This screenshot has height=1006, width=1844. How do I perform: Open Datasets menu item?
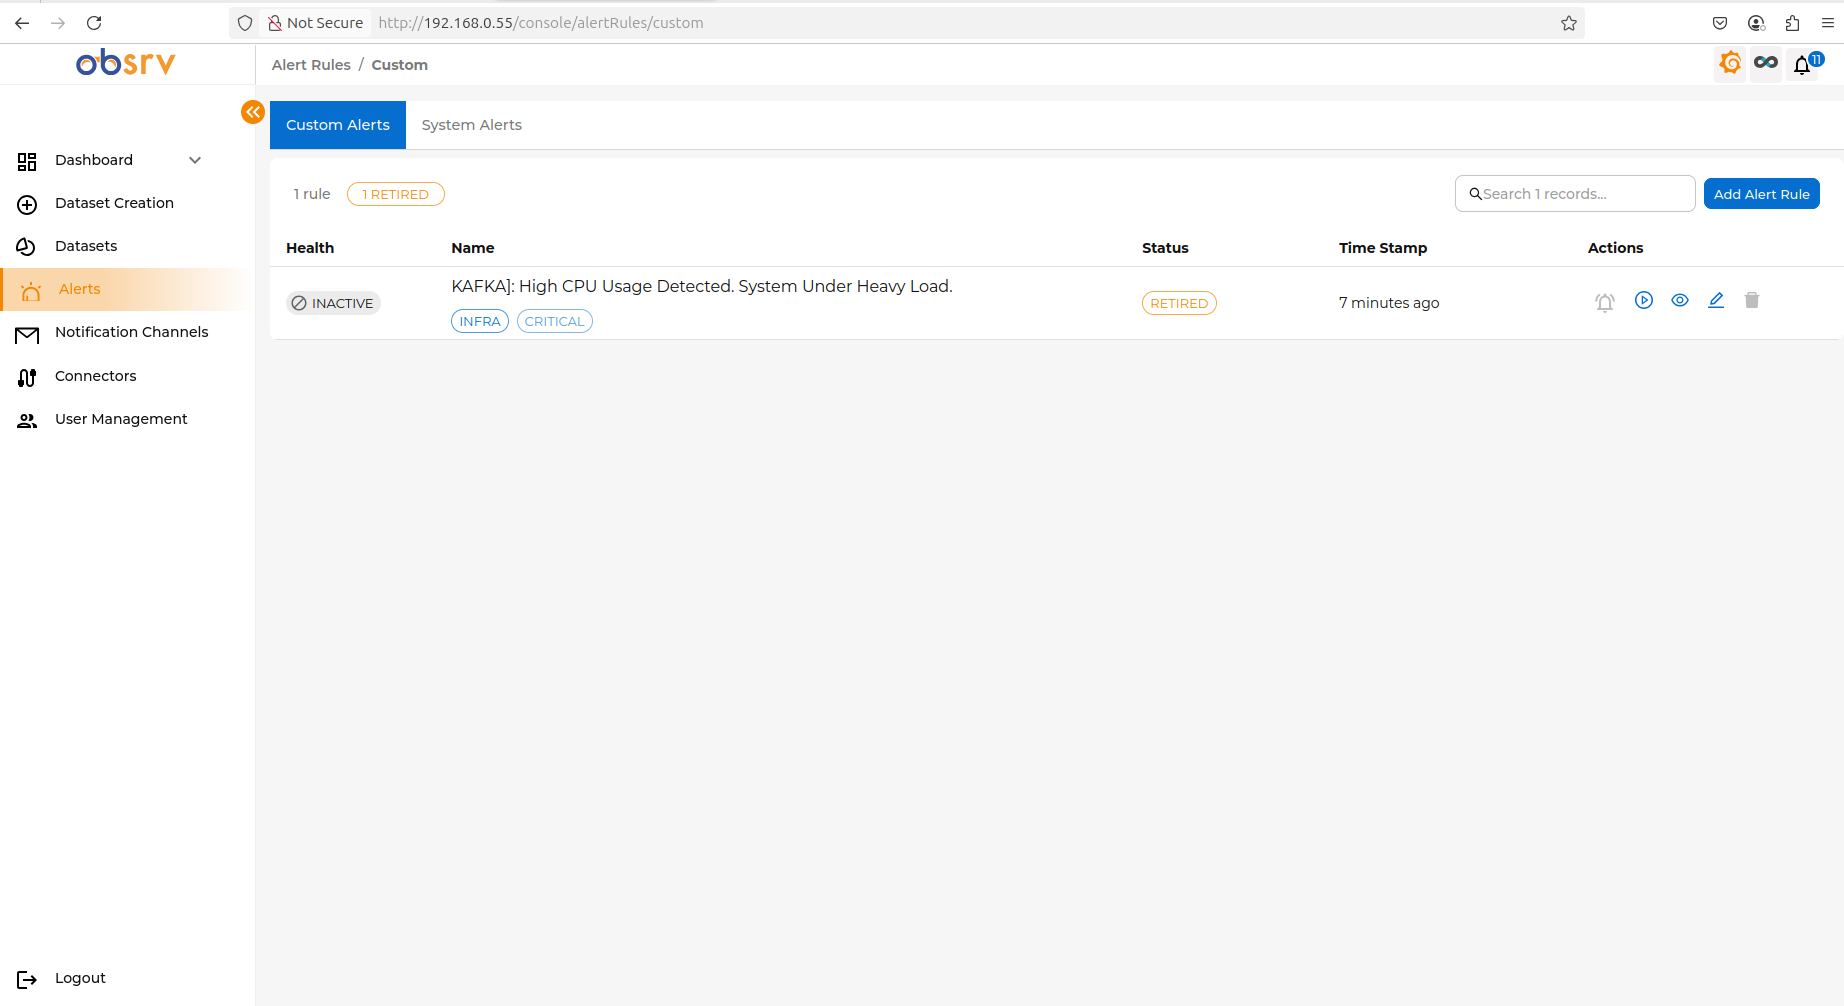pos(86,246)
